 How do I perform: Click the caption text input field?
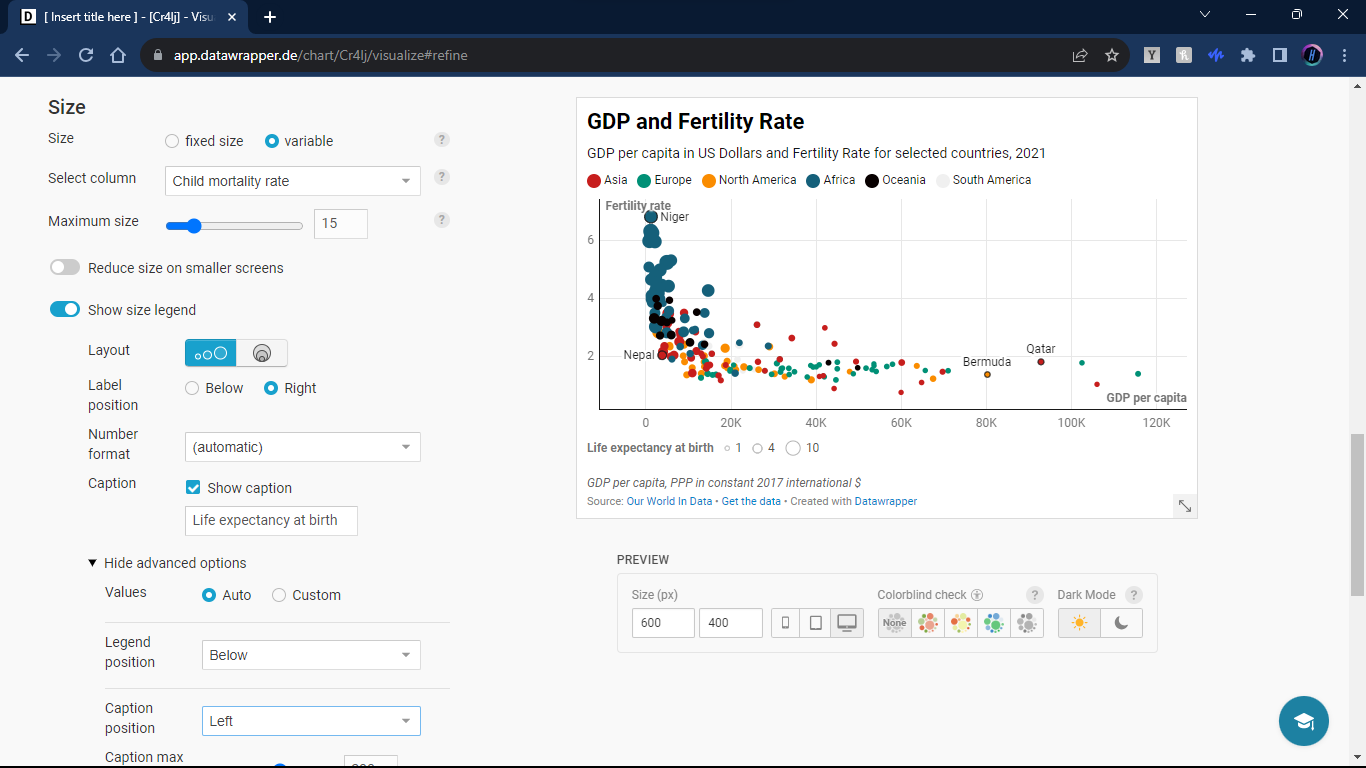click(271, 520)
